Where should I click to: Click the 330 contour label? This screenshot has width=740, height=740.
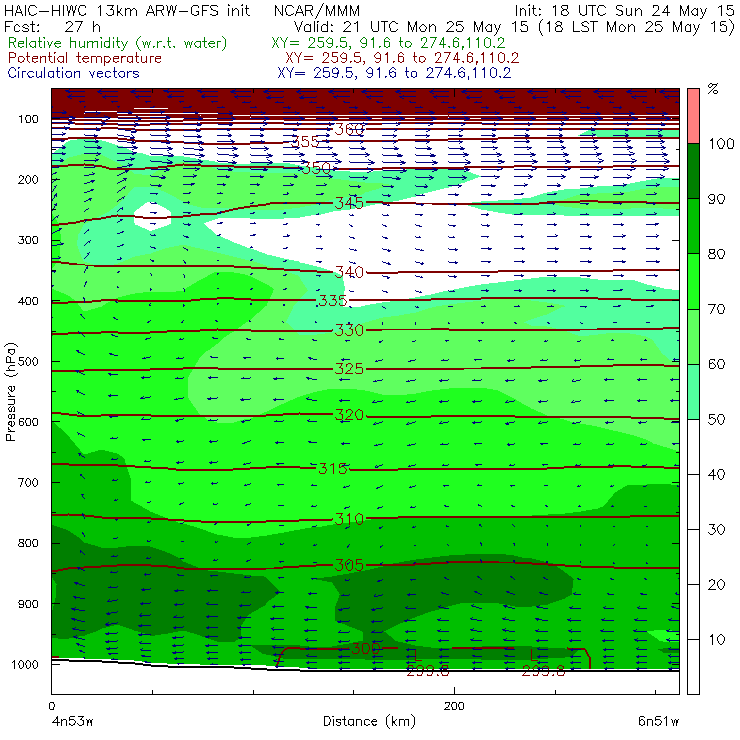point(349,330)
